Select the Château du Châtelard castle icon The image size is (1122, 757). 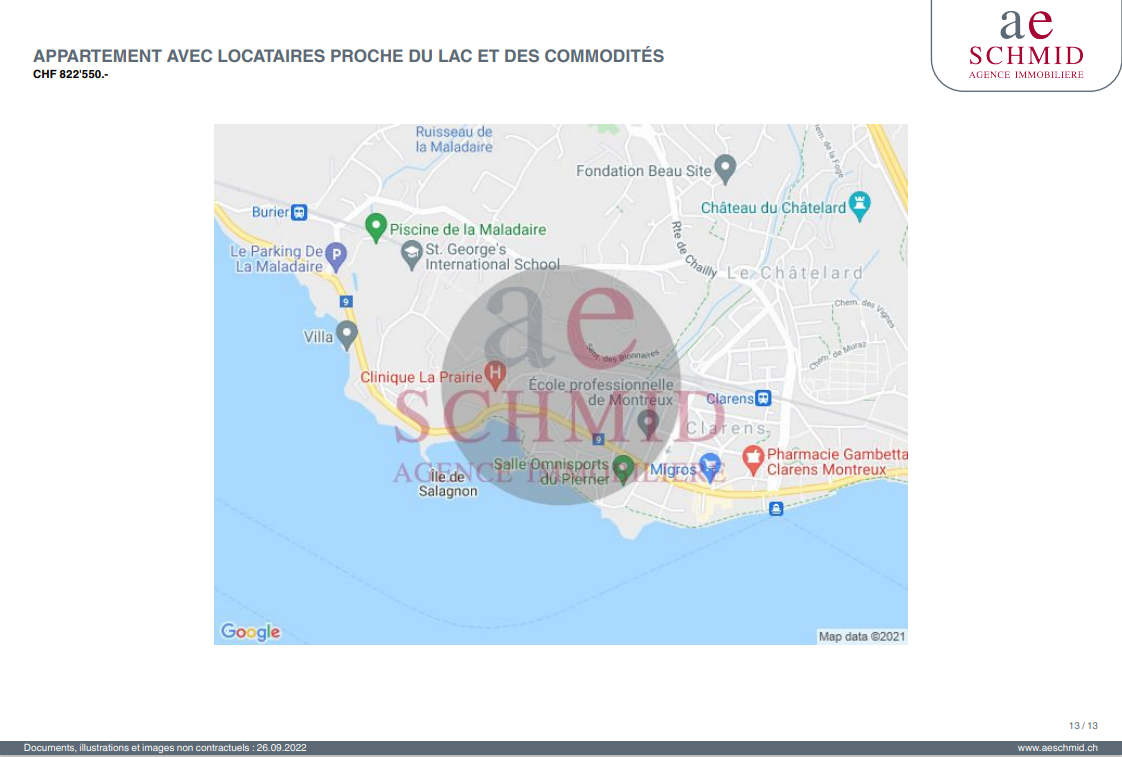click(x=860, y=206)
